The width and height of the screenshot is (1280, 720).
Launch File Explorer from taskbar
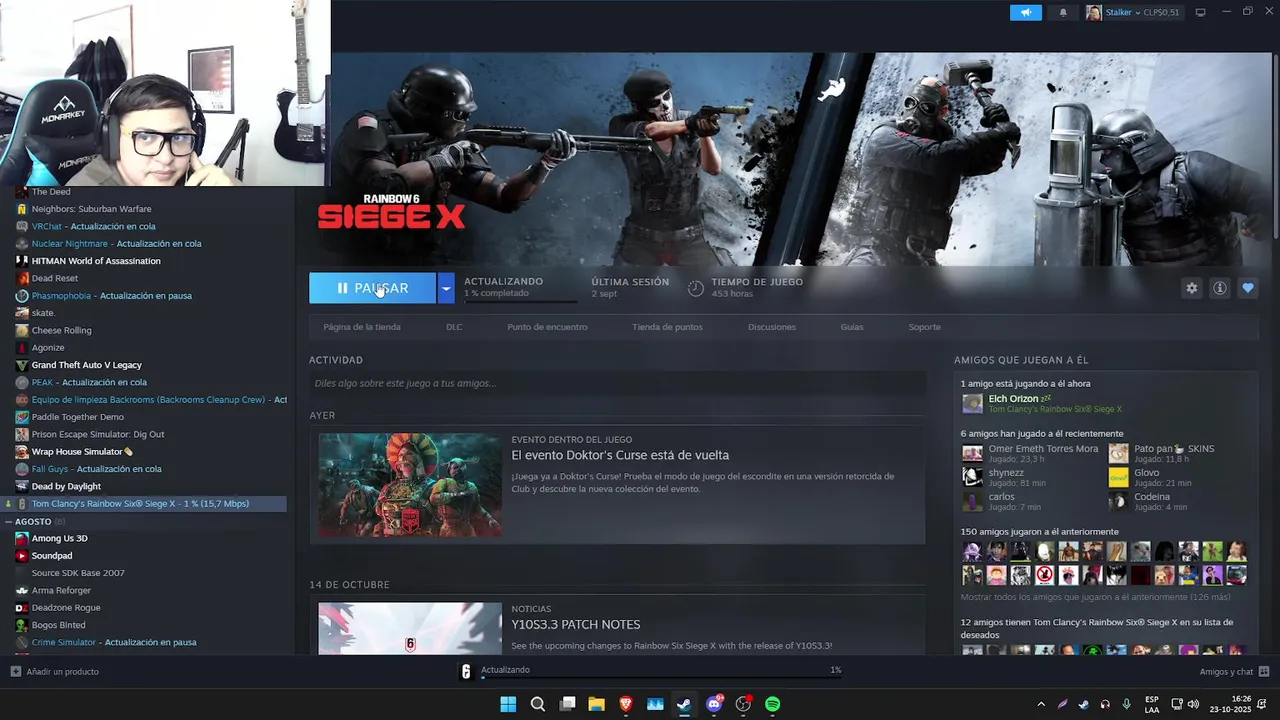(x=596, y=704)
